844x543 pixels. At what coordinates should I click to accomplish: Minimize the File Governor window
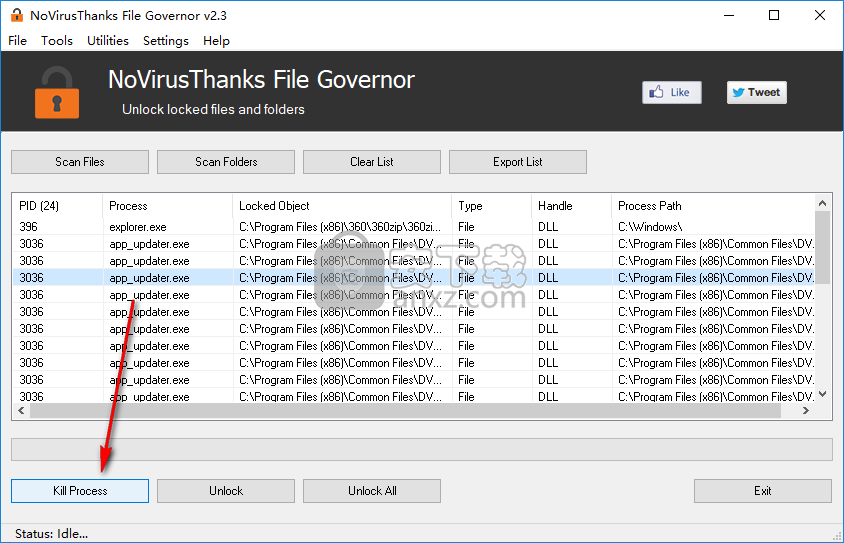(x=729, y=15)
